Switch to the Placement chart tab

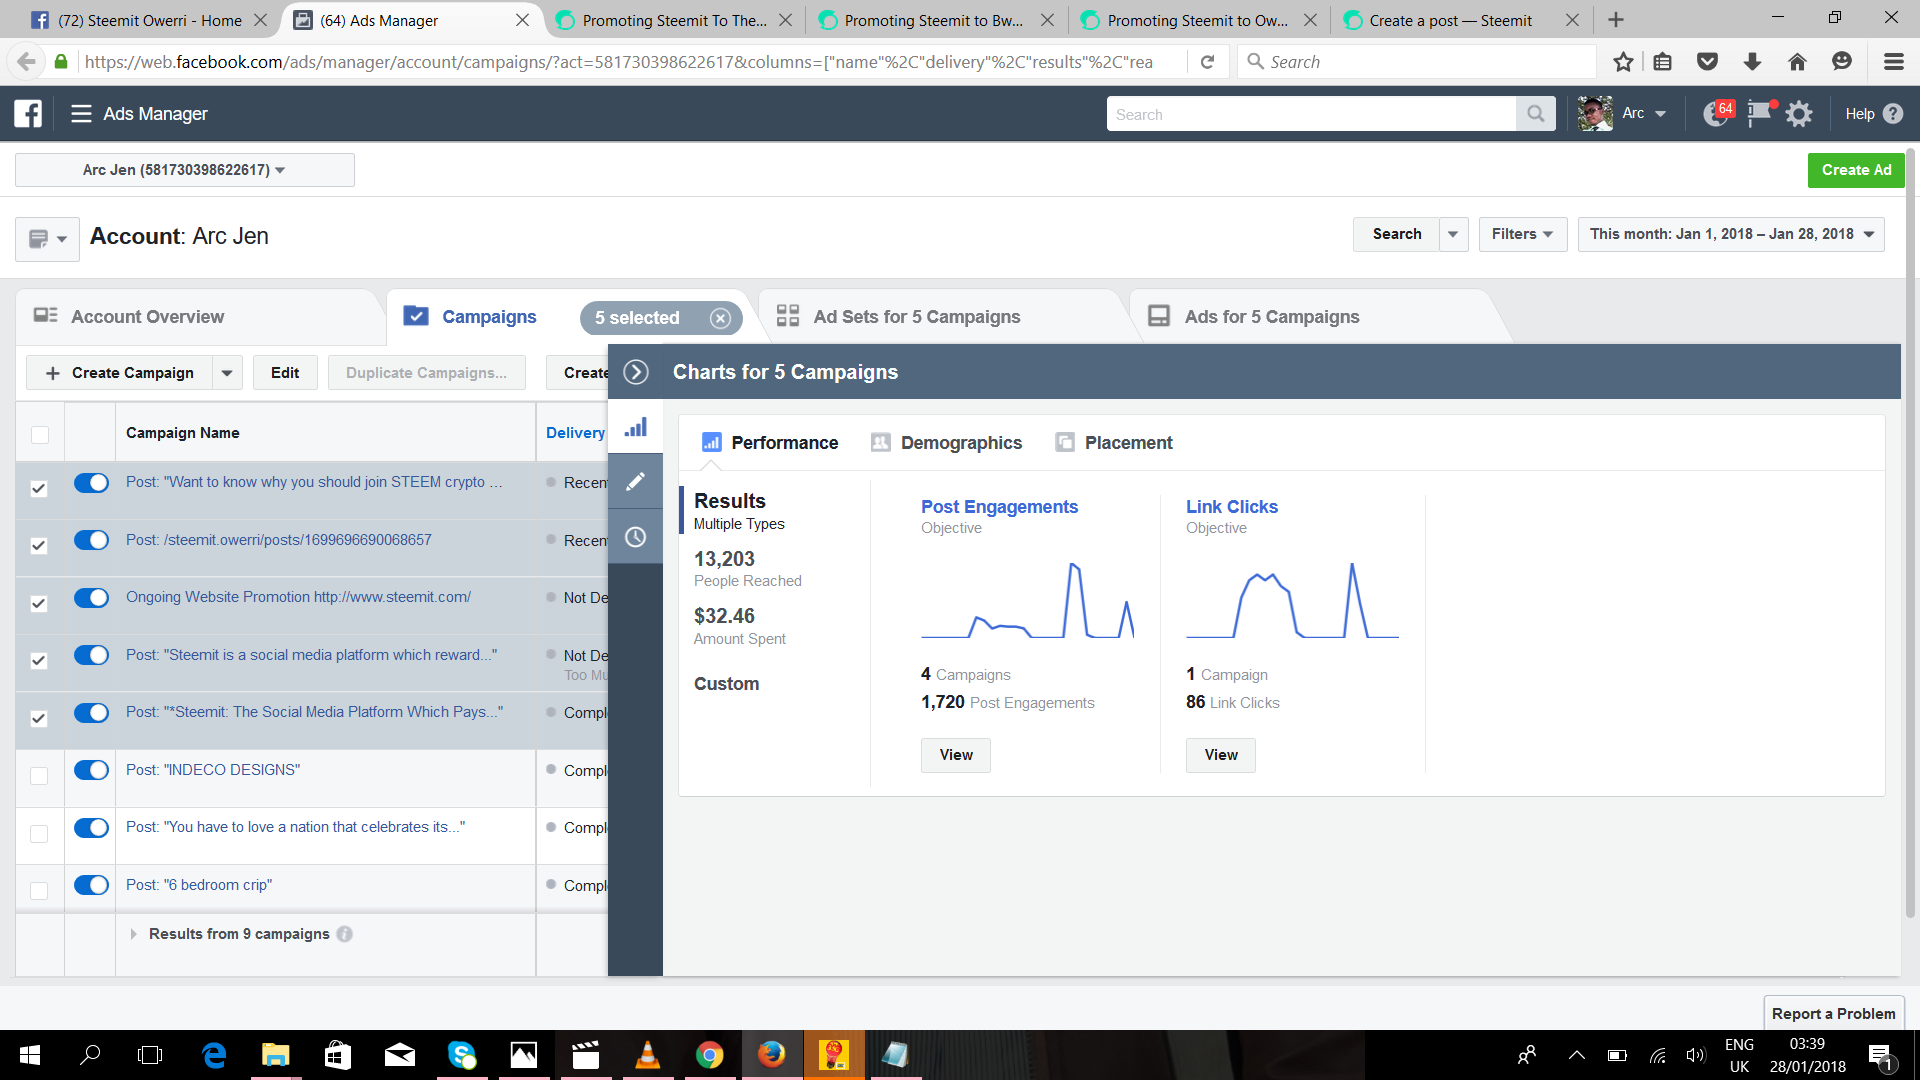tap(1114, 443)
